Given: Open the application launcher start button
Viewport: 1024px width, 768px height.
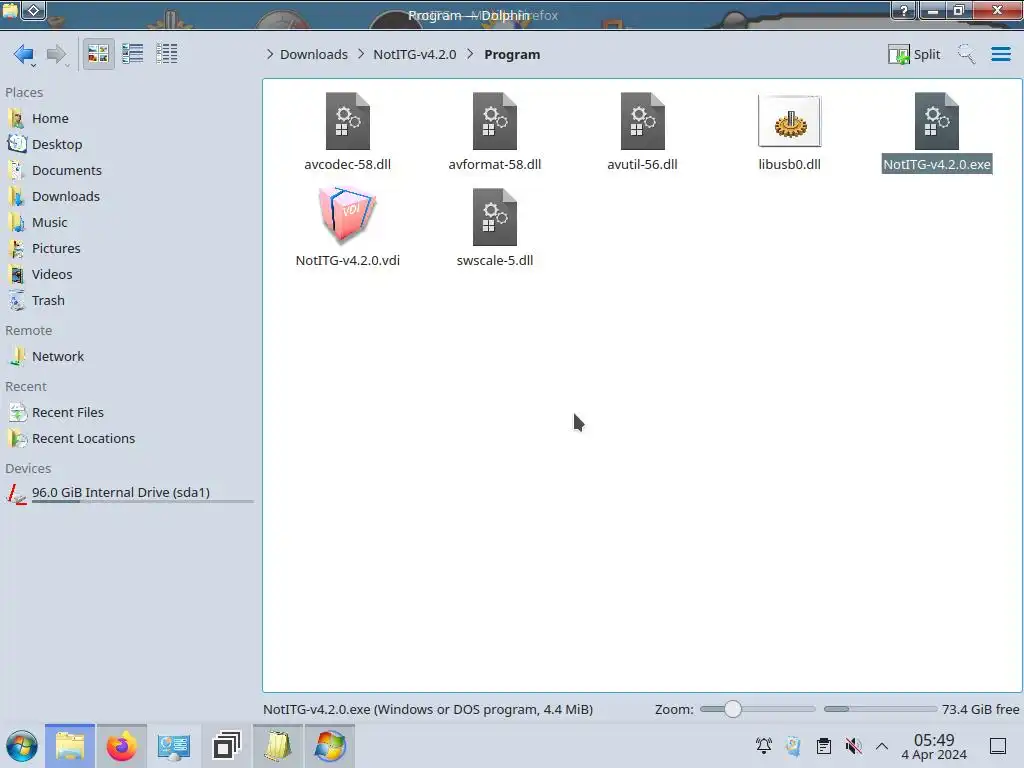Looking at the screenshot, I should click(22, 746).
